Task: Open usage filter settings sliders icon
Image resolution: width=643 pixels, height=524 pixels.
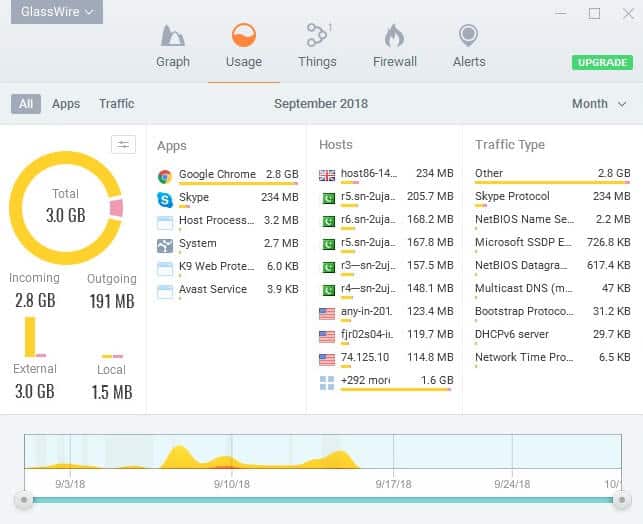Action: click(123, 144)
